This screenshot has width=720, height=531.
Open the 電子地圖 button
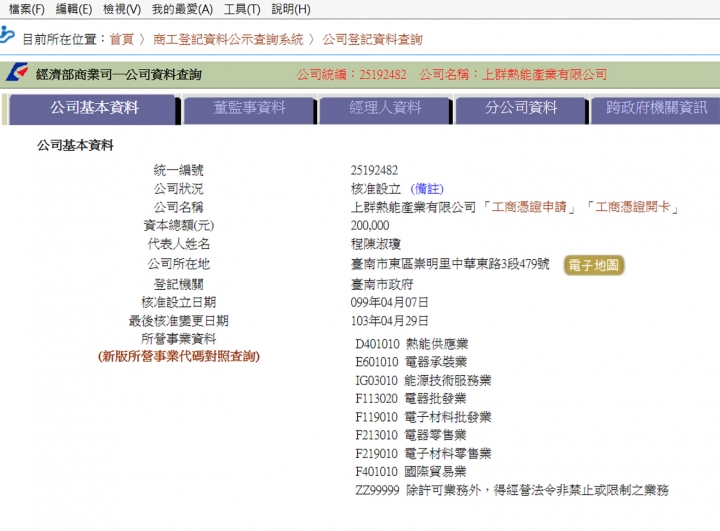pyautogui.click(x=594, y=265)
